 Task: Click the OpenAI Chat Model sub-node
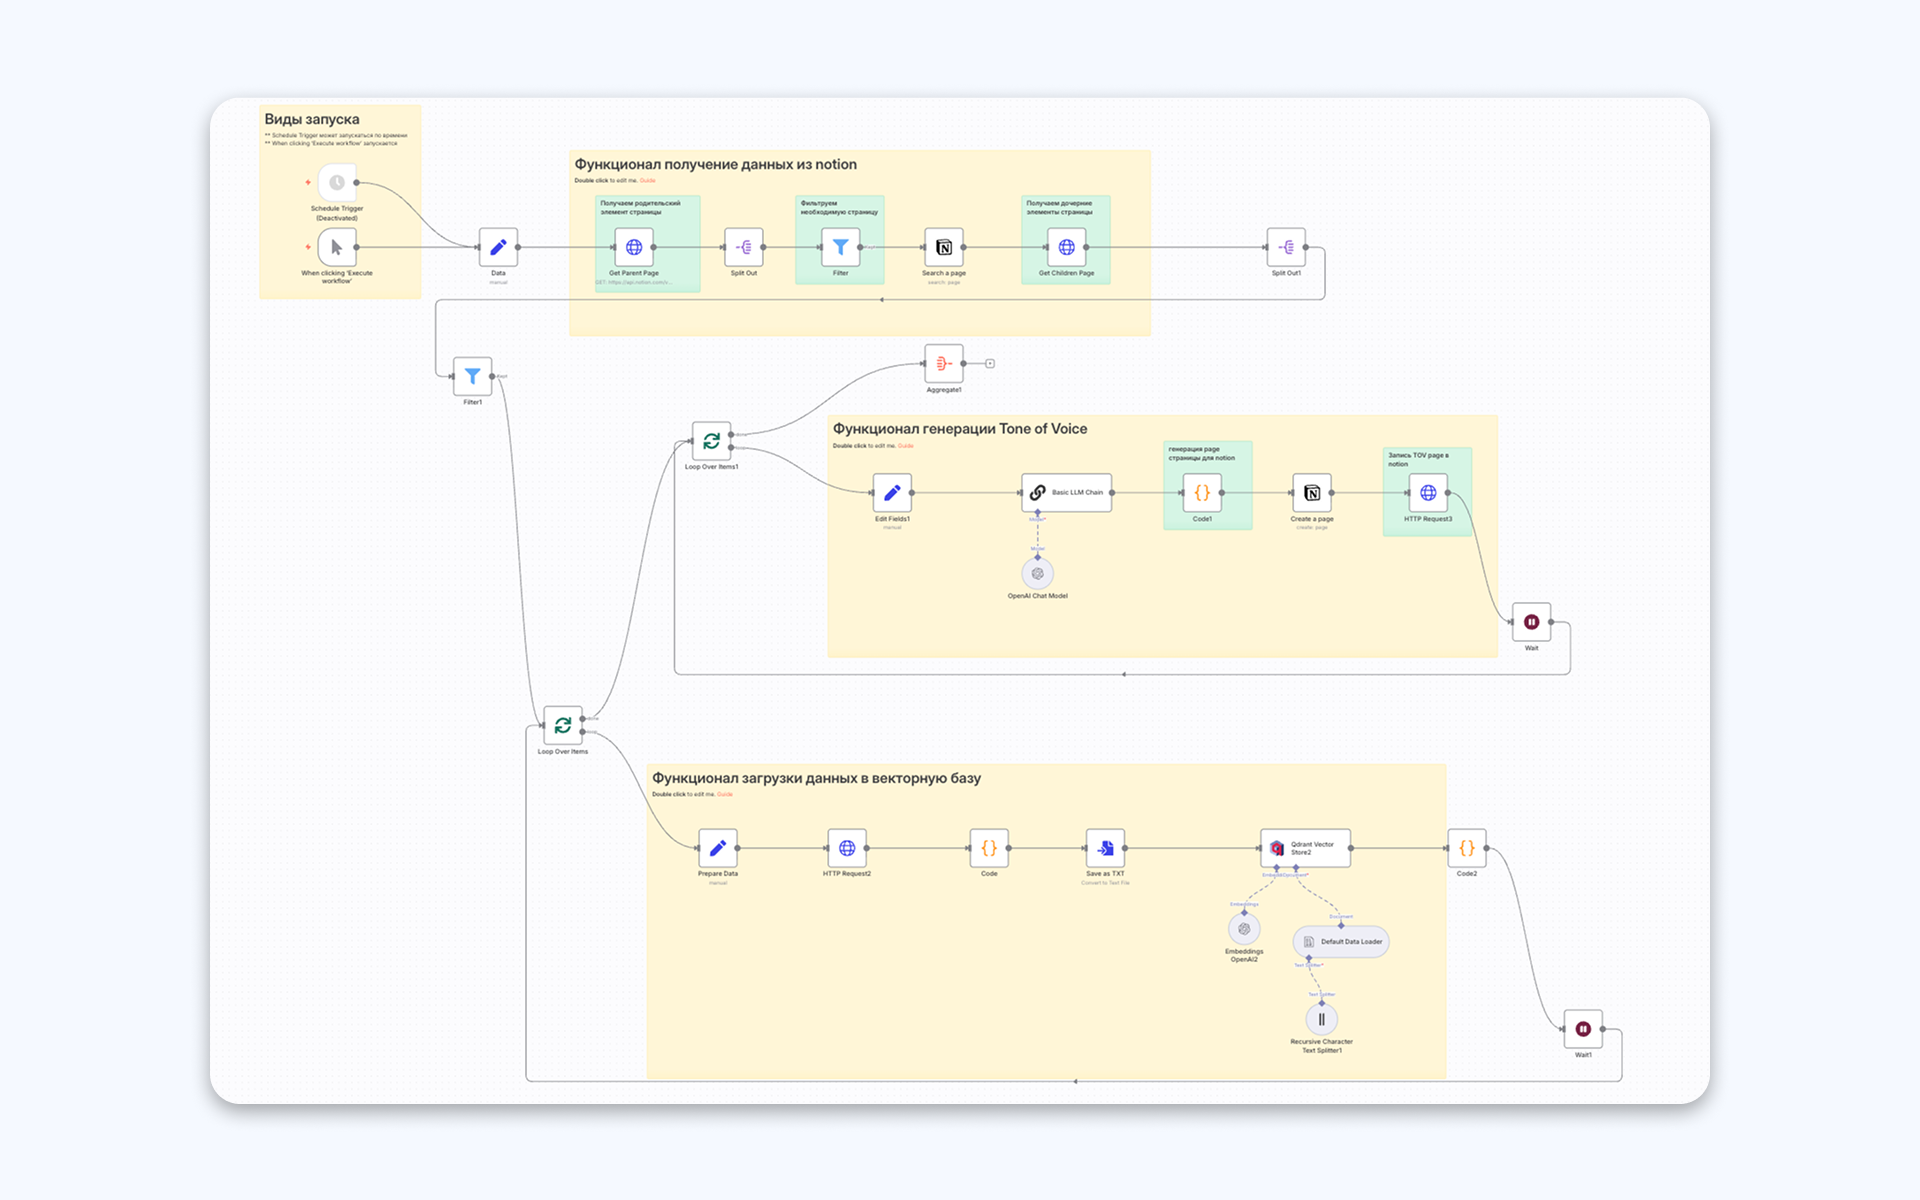click(1037, 574)
